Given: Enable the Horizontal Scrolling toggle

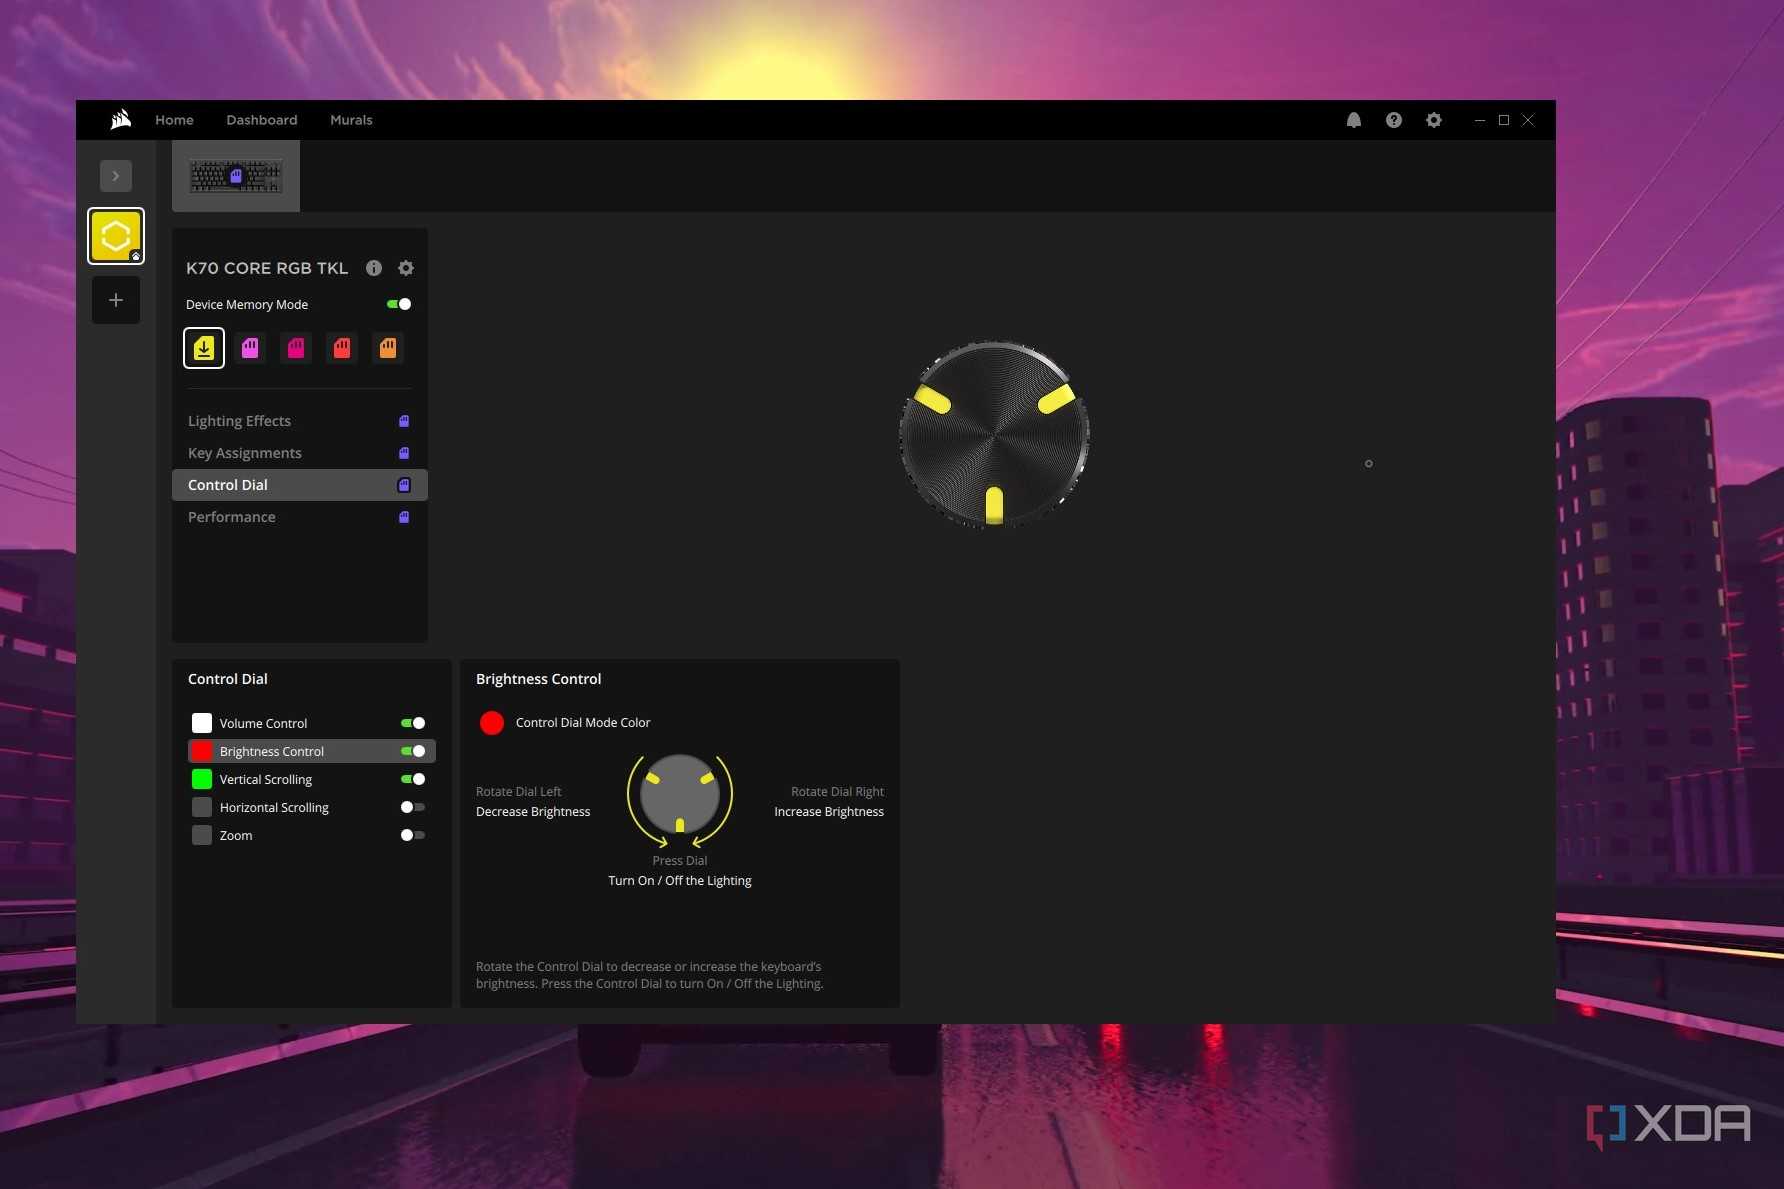Looking at the screenshot, I should click(x=413, y=807).
